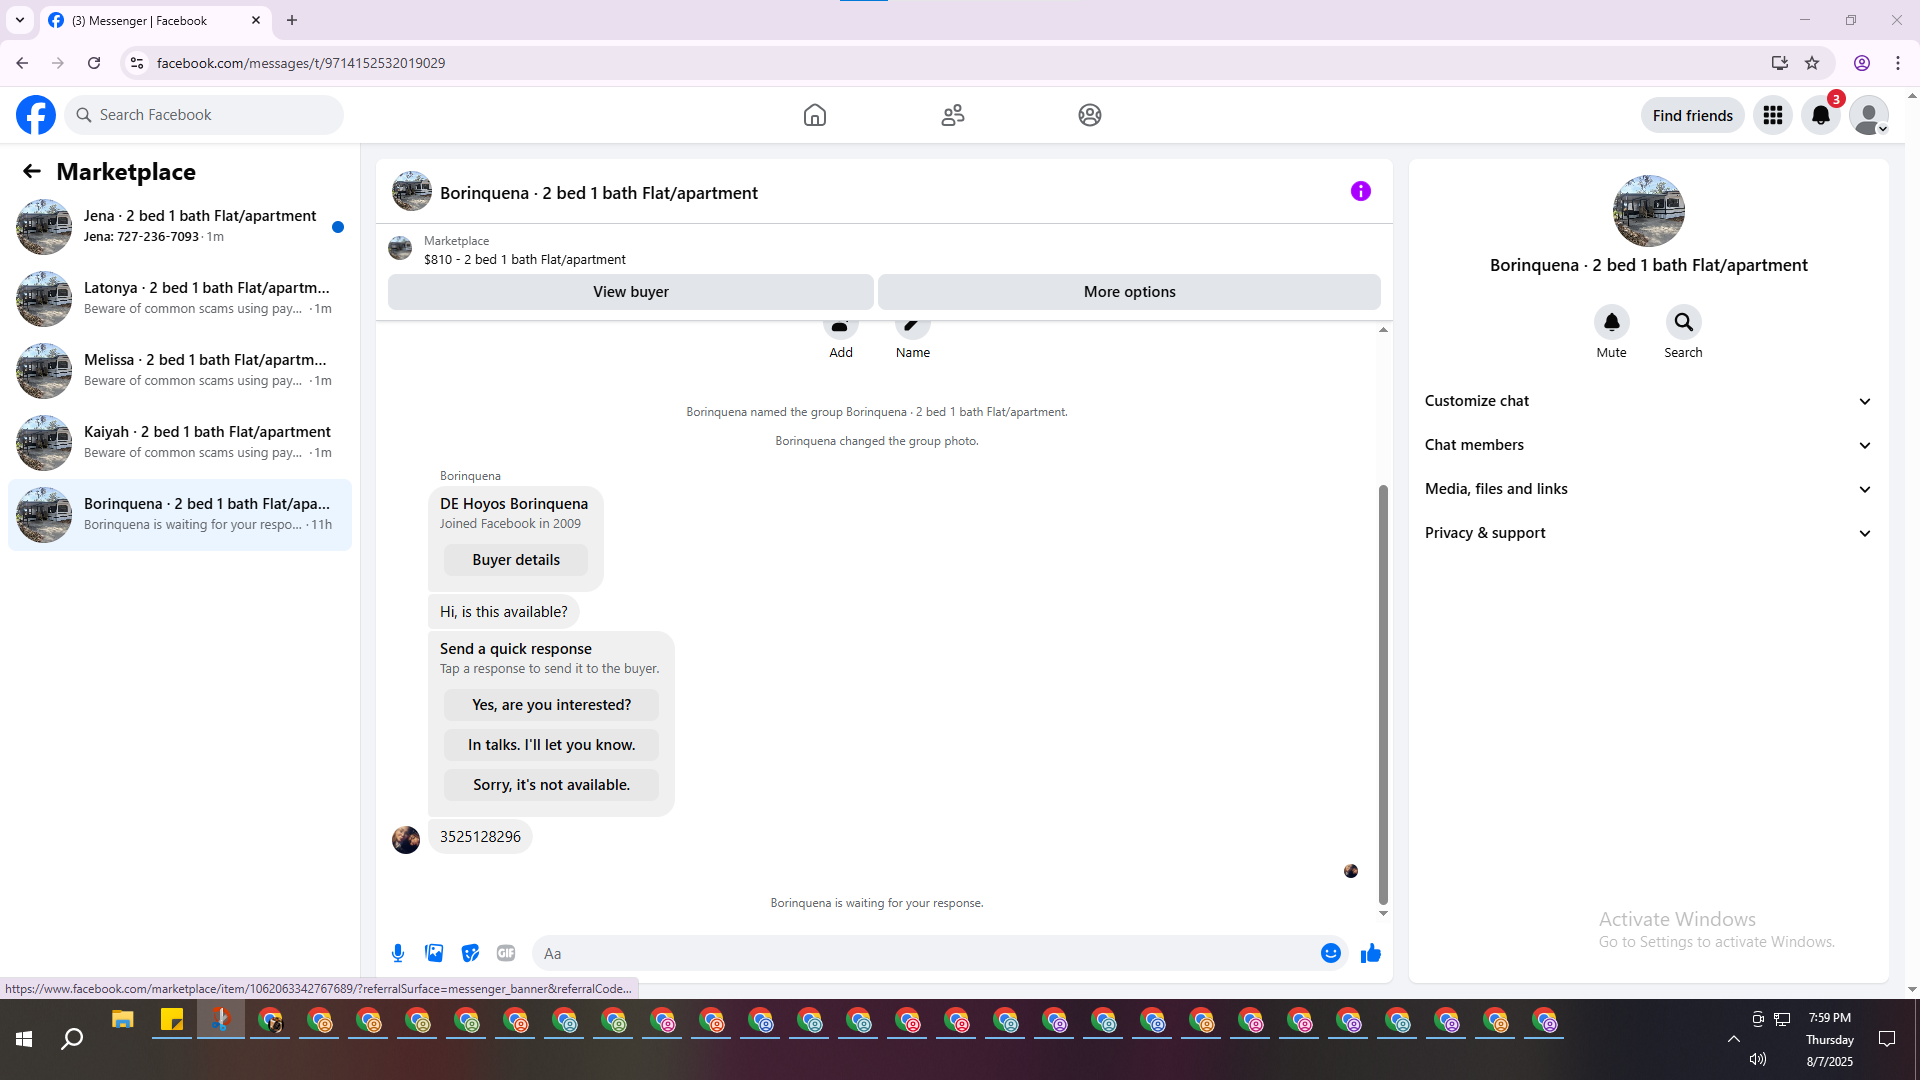
Task: Send quick reply "Sorry, it's not available."
Action: point(552,785)
